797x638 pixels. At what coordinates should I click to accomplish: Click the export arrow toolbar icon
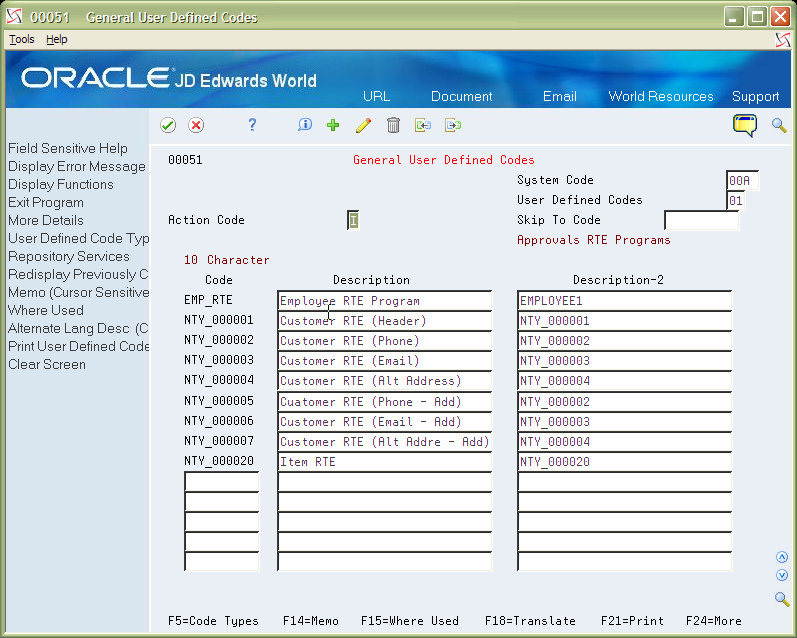452,125
